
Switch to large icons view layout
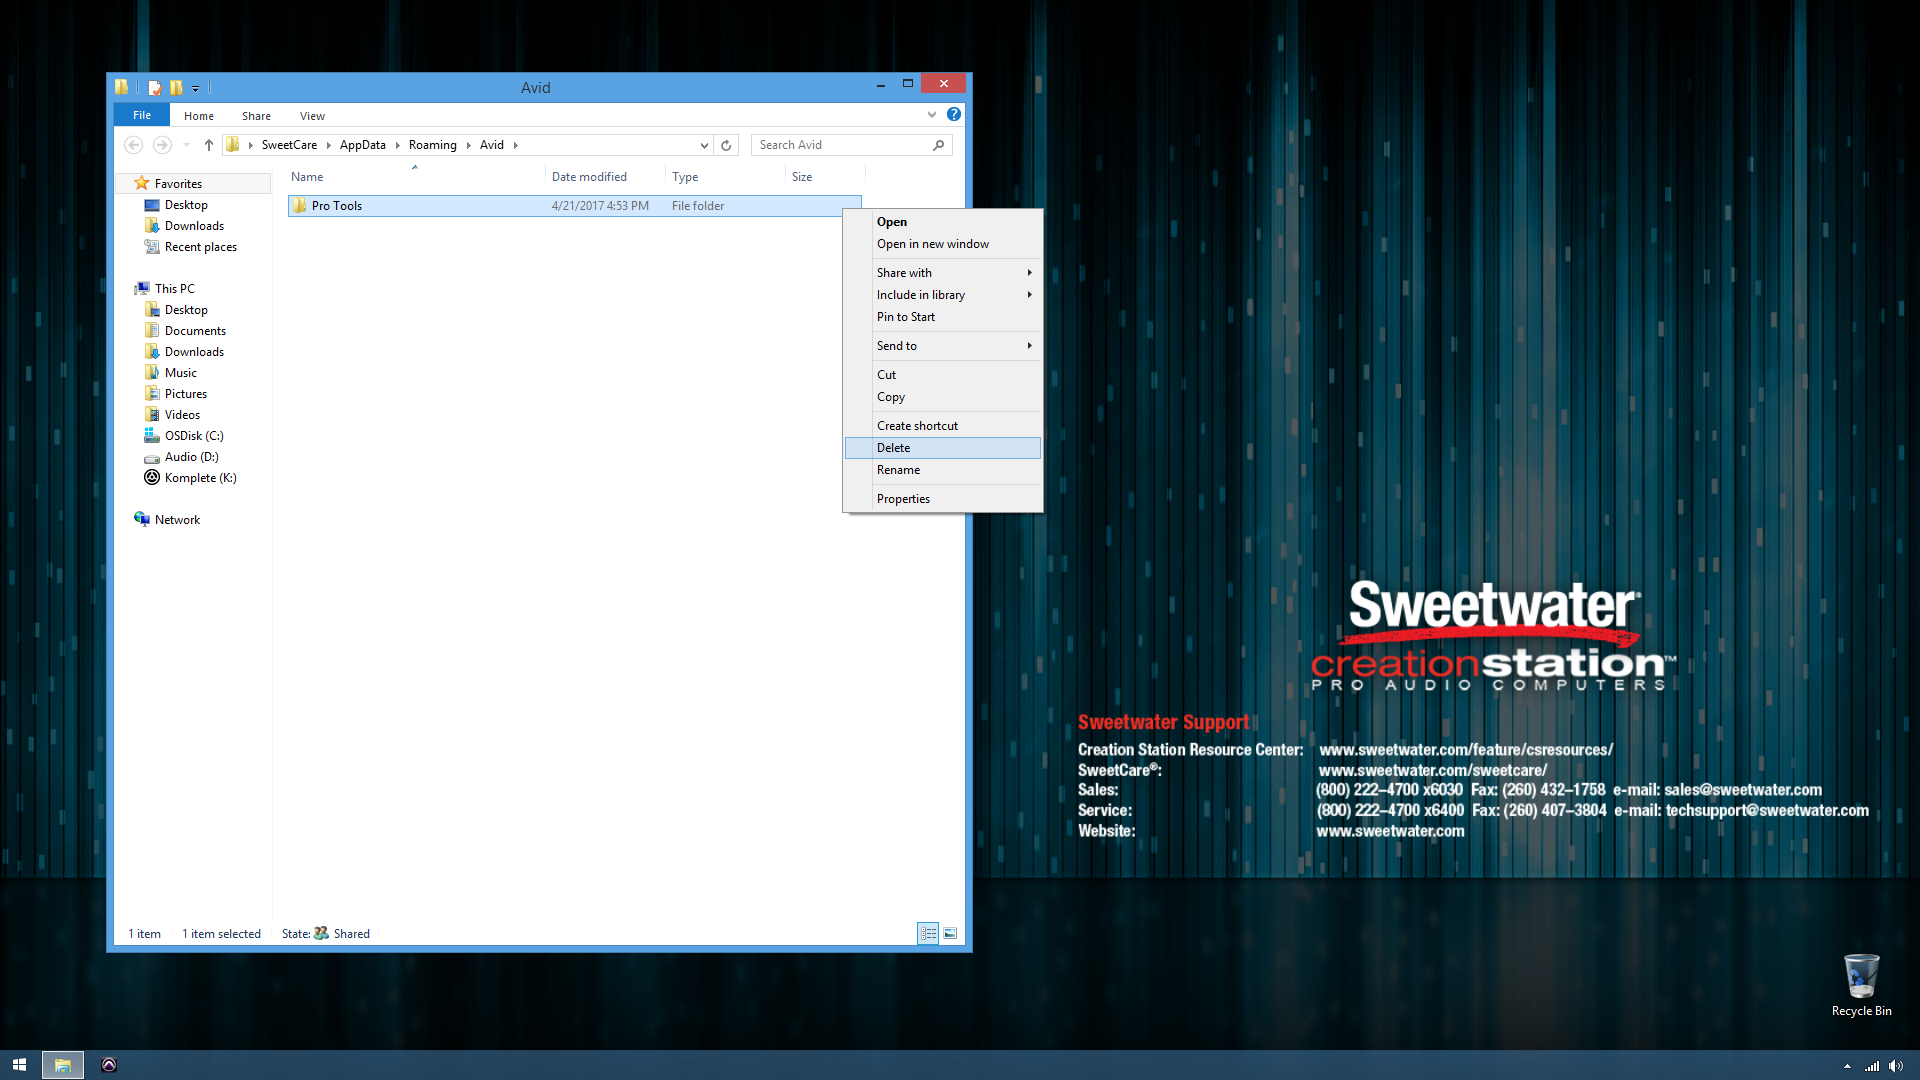[950, 933]
